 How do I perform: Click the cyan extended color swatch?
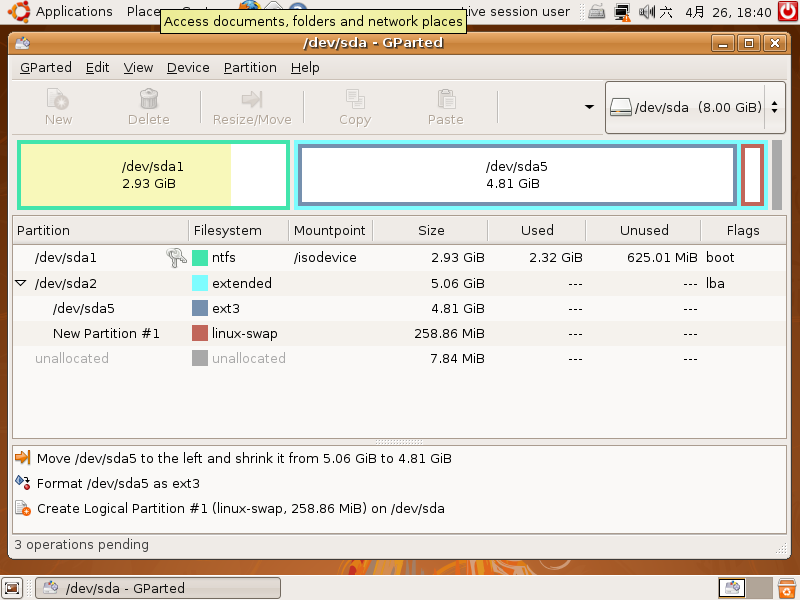coord(199,283)
